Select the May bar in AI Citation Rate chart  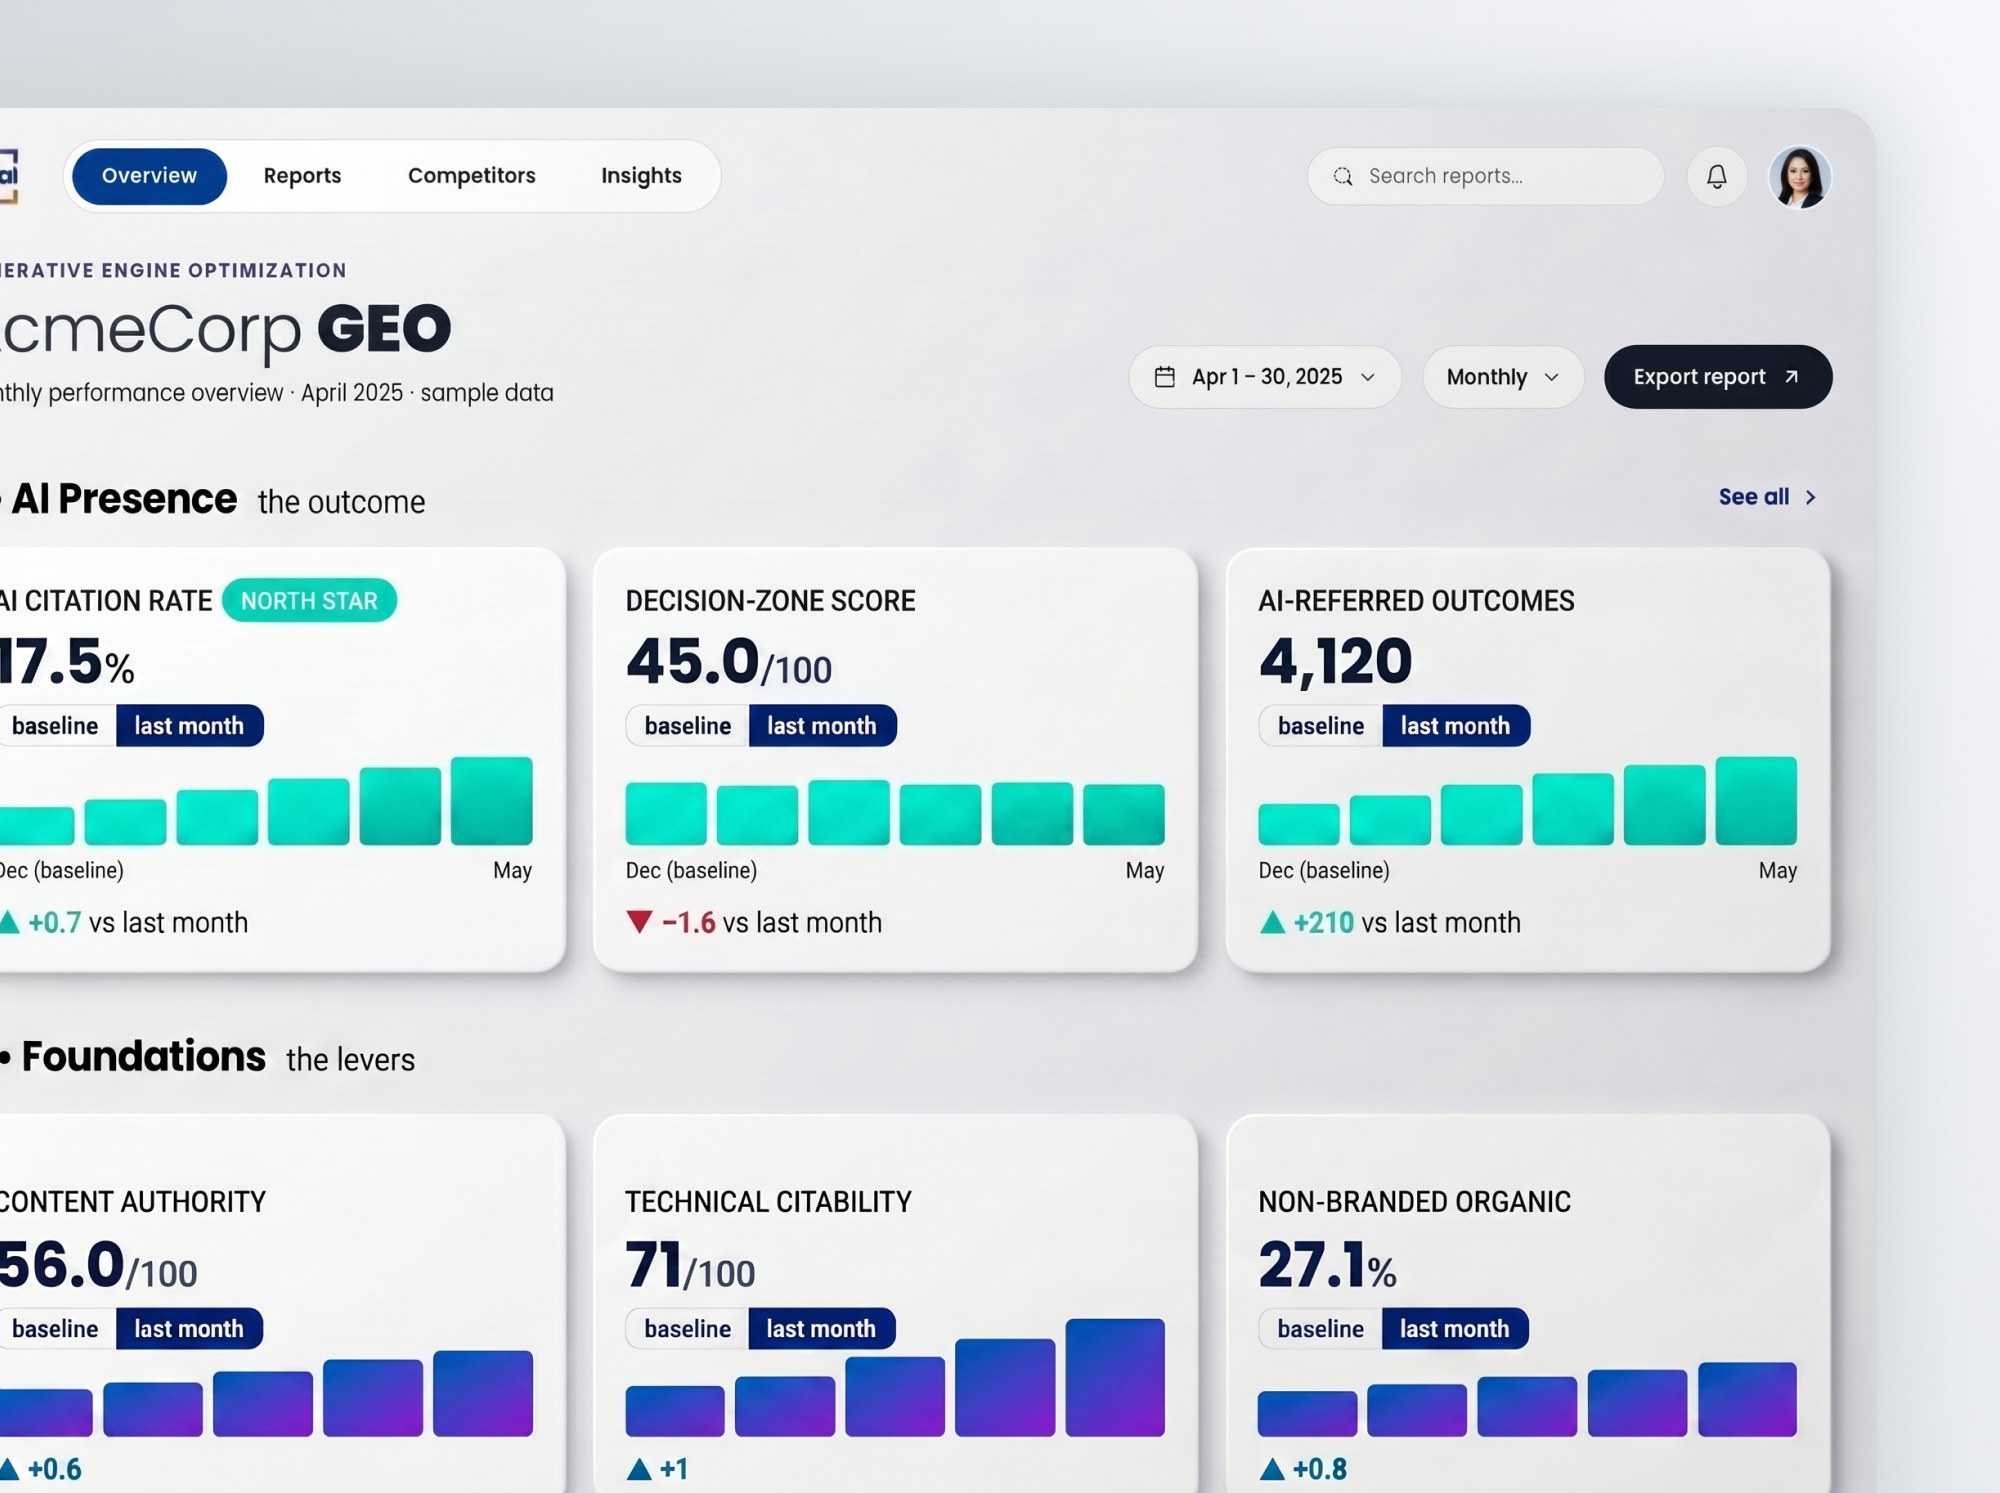pos(492,801)
